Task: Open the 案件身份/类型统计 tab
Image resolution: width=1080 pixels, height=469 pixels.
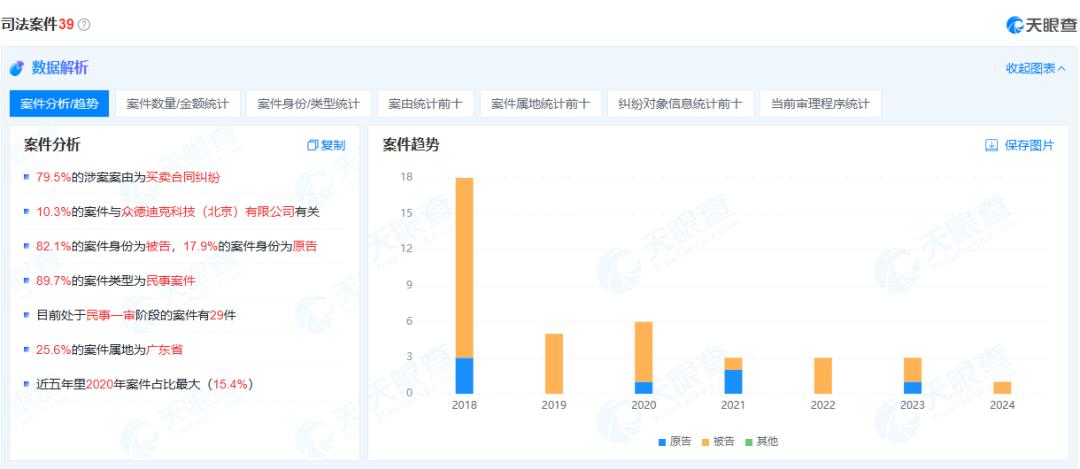Action: coord(309,104)
